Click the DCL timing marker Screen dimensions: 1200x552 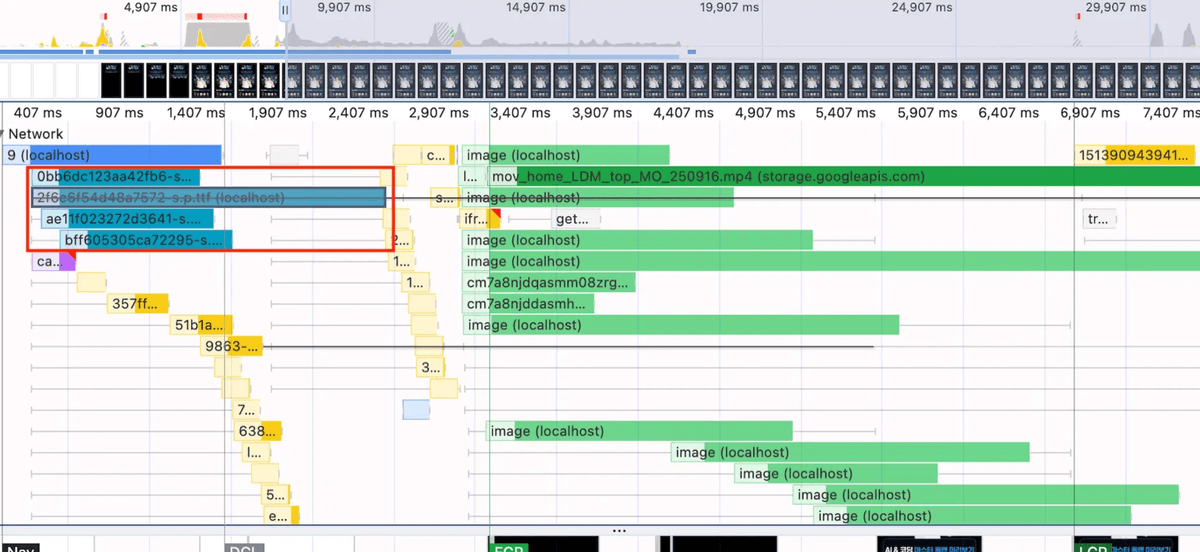(240, 546)
